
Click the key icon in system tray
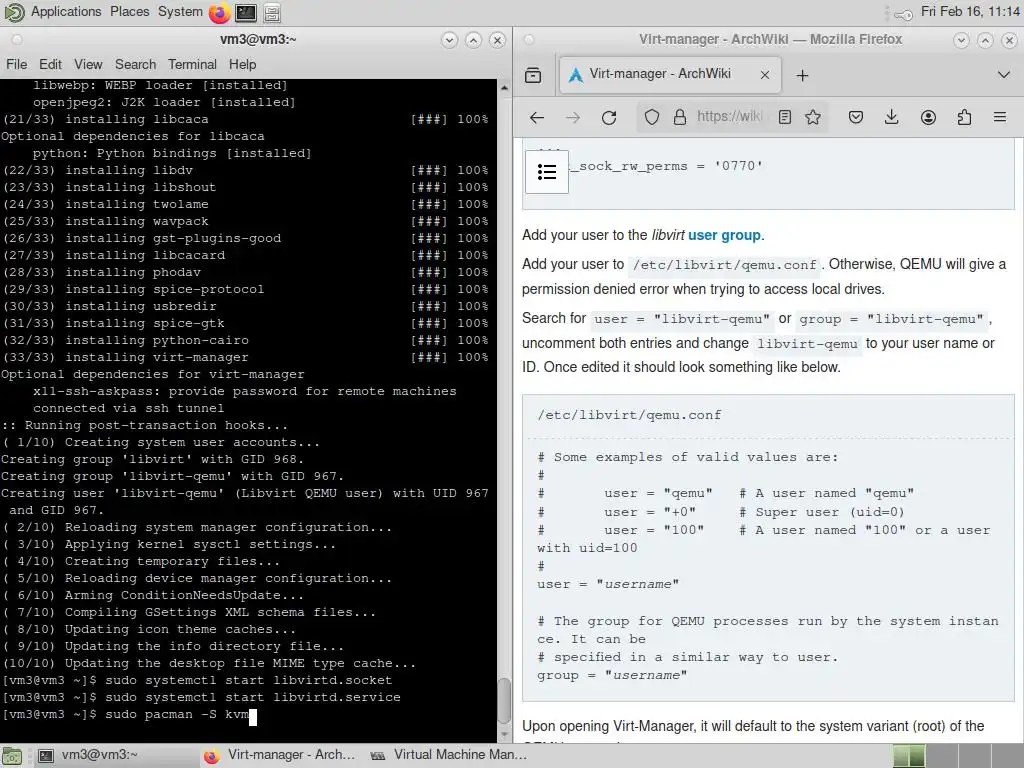point(903,14)
